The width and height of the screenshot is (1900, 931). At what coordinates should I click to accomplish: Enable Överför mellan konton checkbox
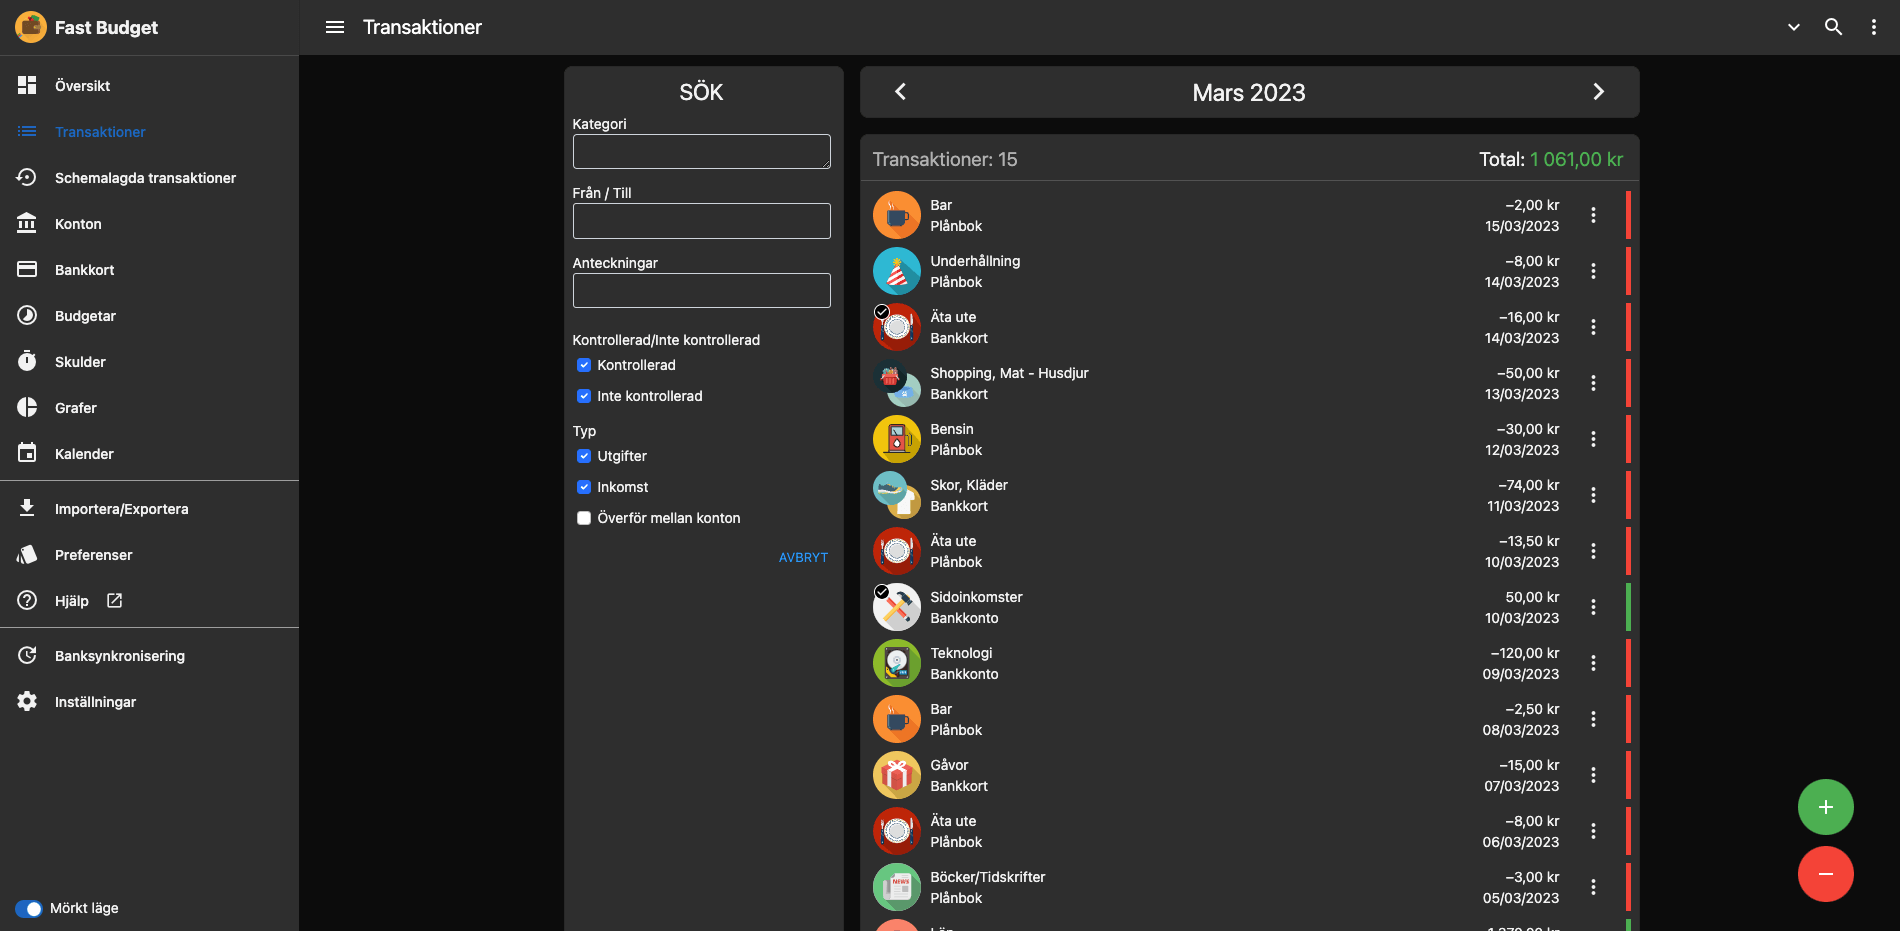pyautogui.click(x=584, y=518)
